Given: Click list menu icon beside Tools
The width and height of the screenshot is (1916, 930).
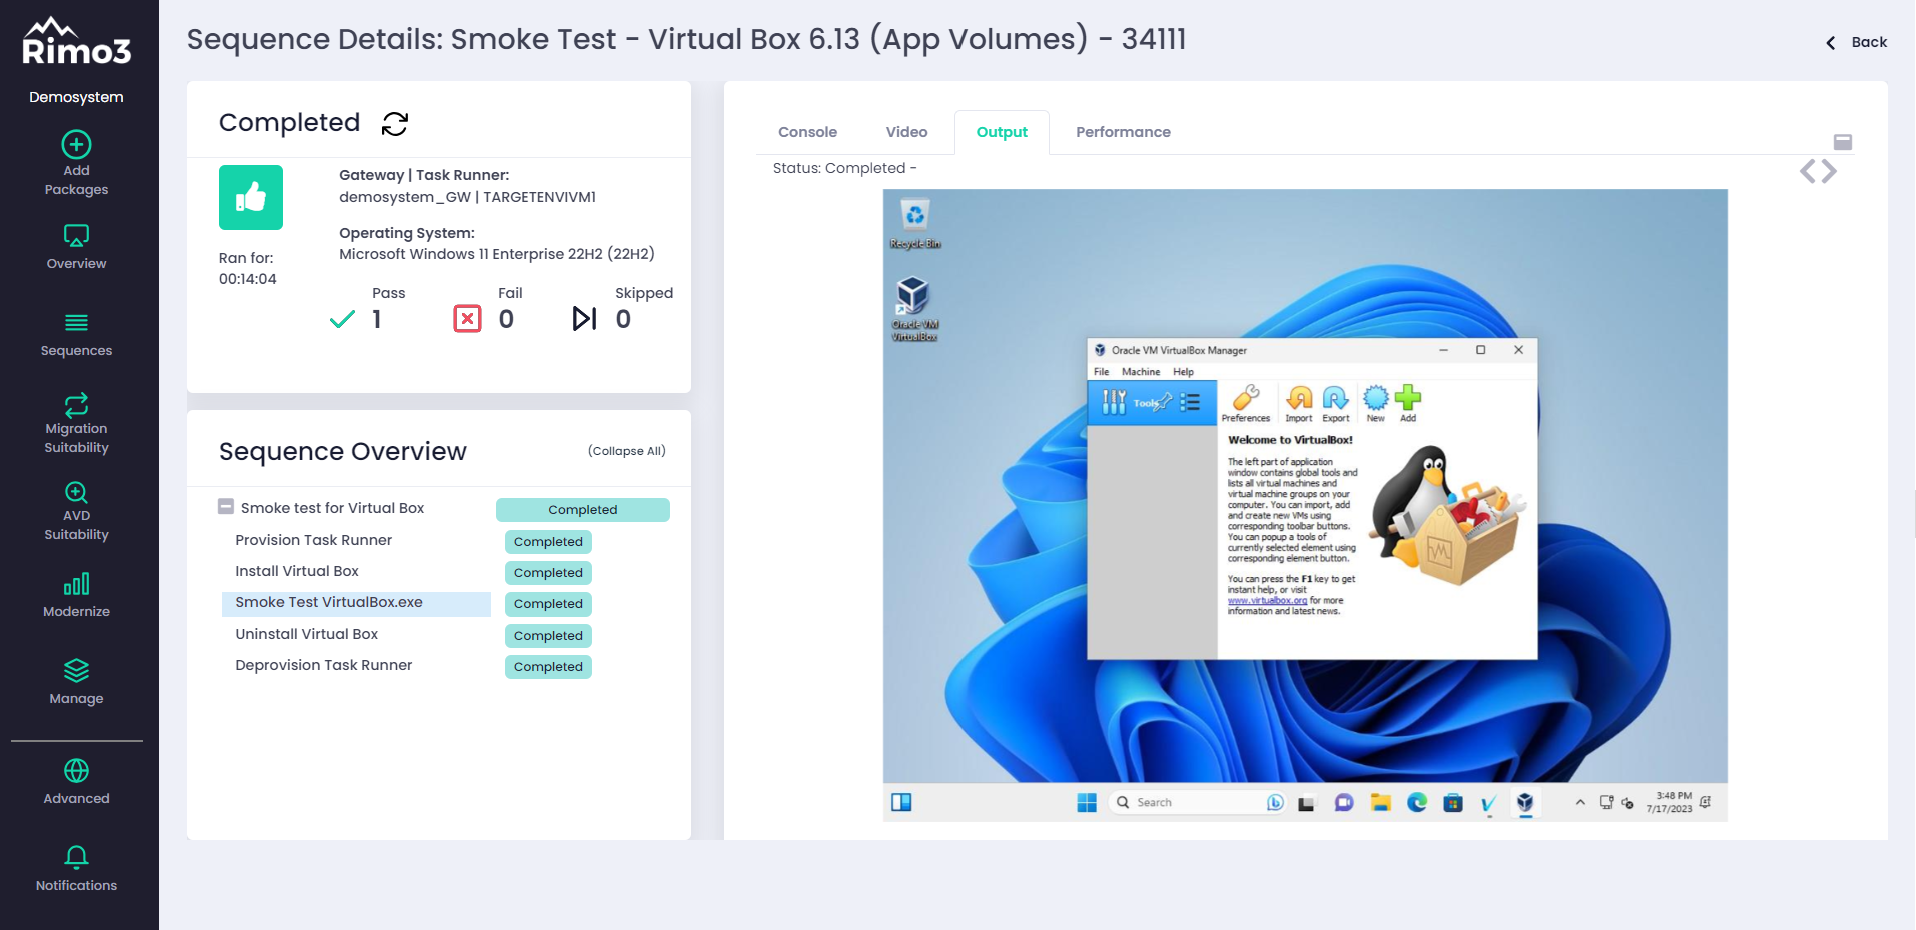Looking at the screenshot, I should [x=1190, y=402].
